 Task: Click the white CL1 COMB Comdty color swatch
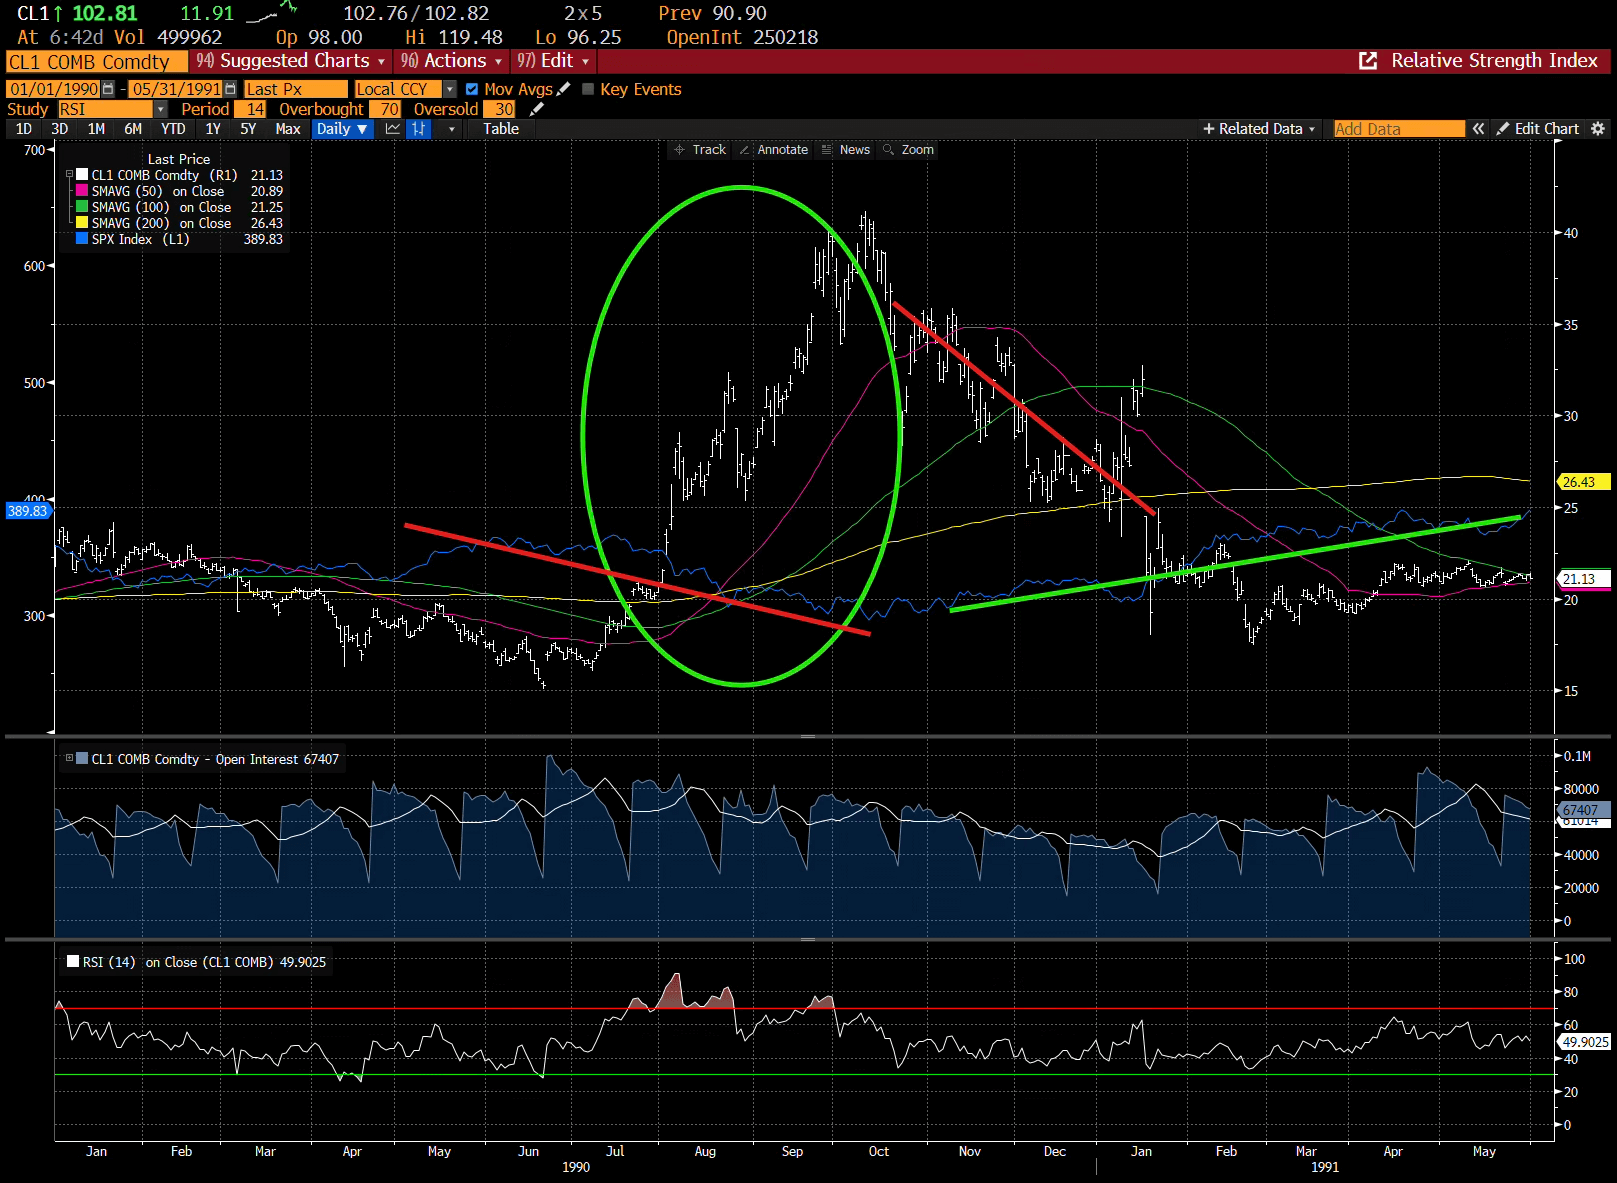pos(82,175)
